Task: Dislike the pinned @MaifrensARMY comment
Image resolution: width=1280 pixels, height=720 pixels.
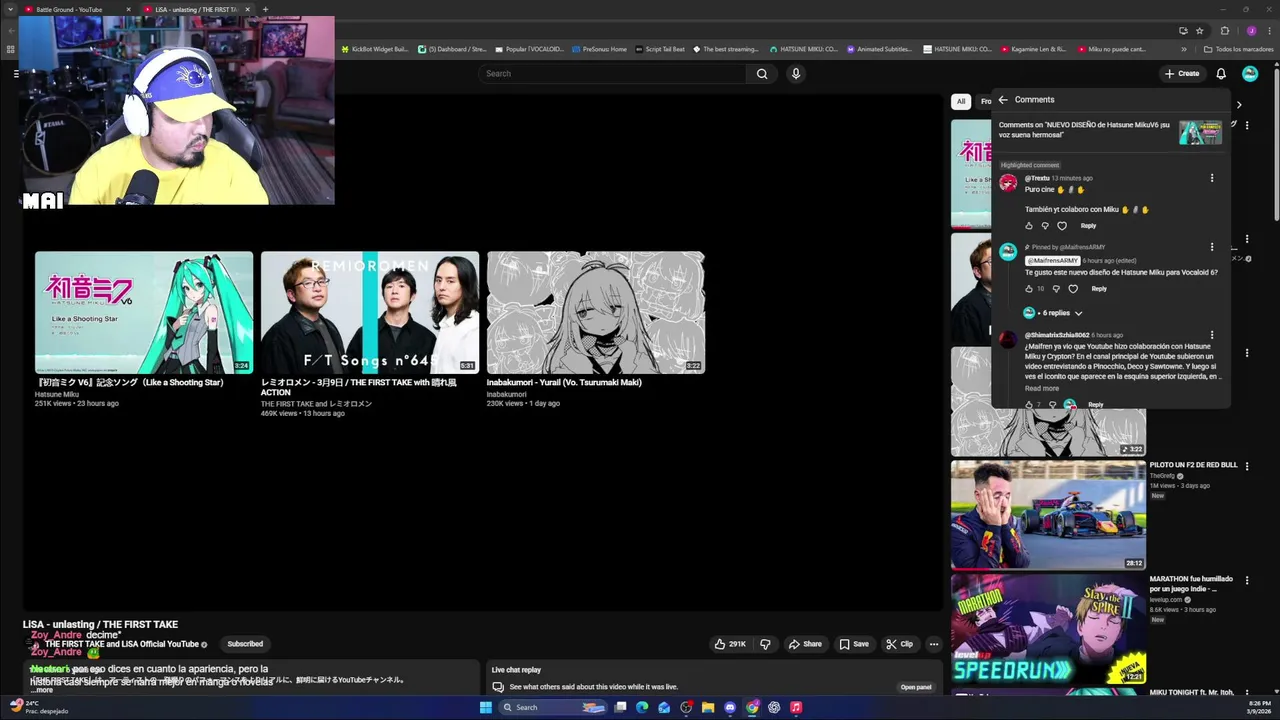Action: coord(1056,289)
